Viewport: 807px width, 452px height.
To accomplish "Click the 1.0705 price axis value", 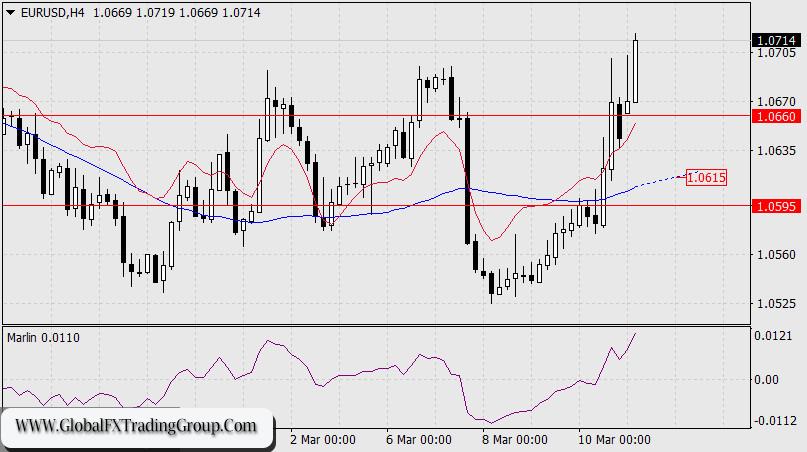I will tap(777, 53).
